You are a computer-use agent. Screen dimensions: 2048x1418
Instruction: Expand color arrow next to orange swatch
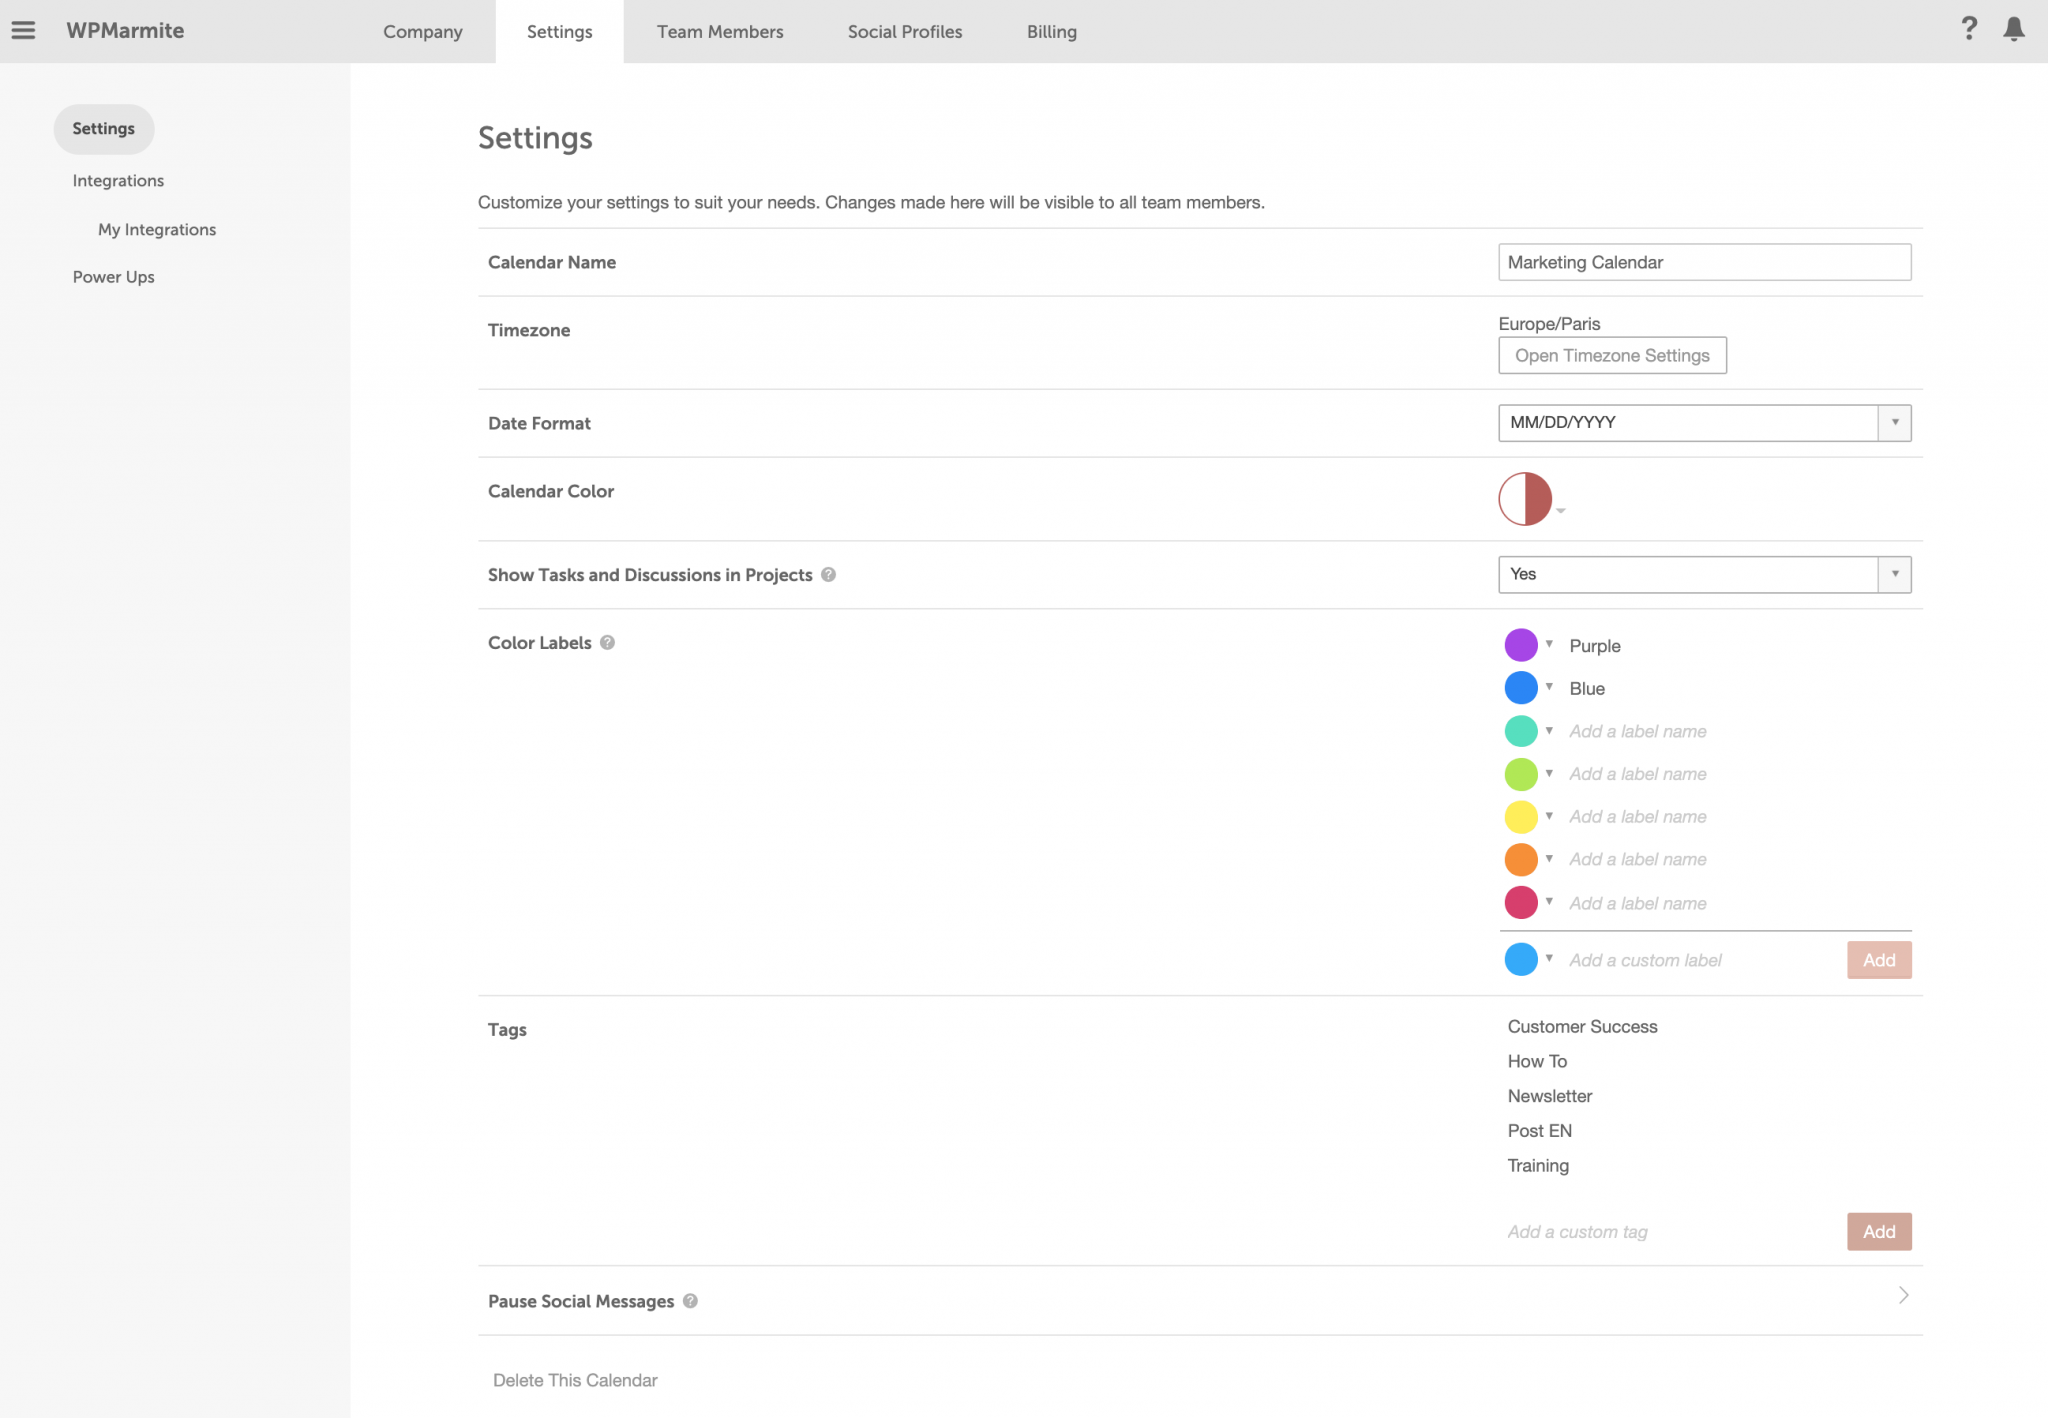click(x=1549, y=858)
